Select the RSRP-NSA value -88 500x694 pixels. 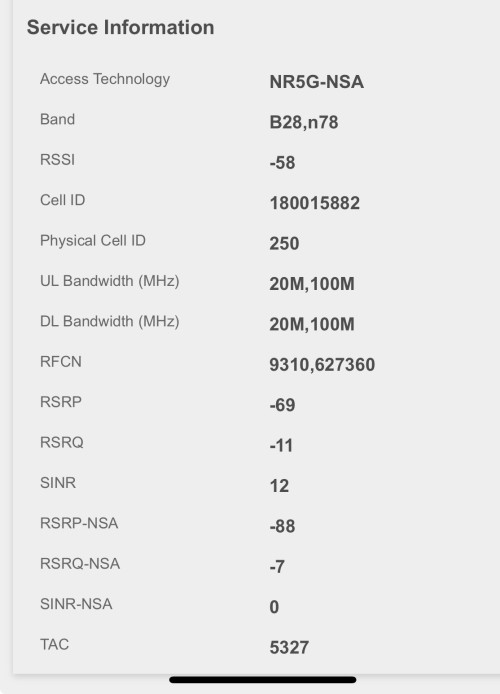282,526
